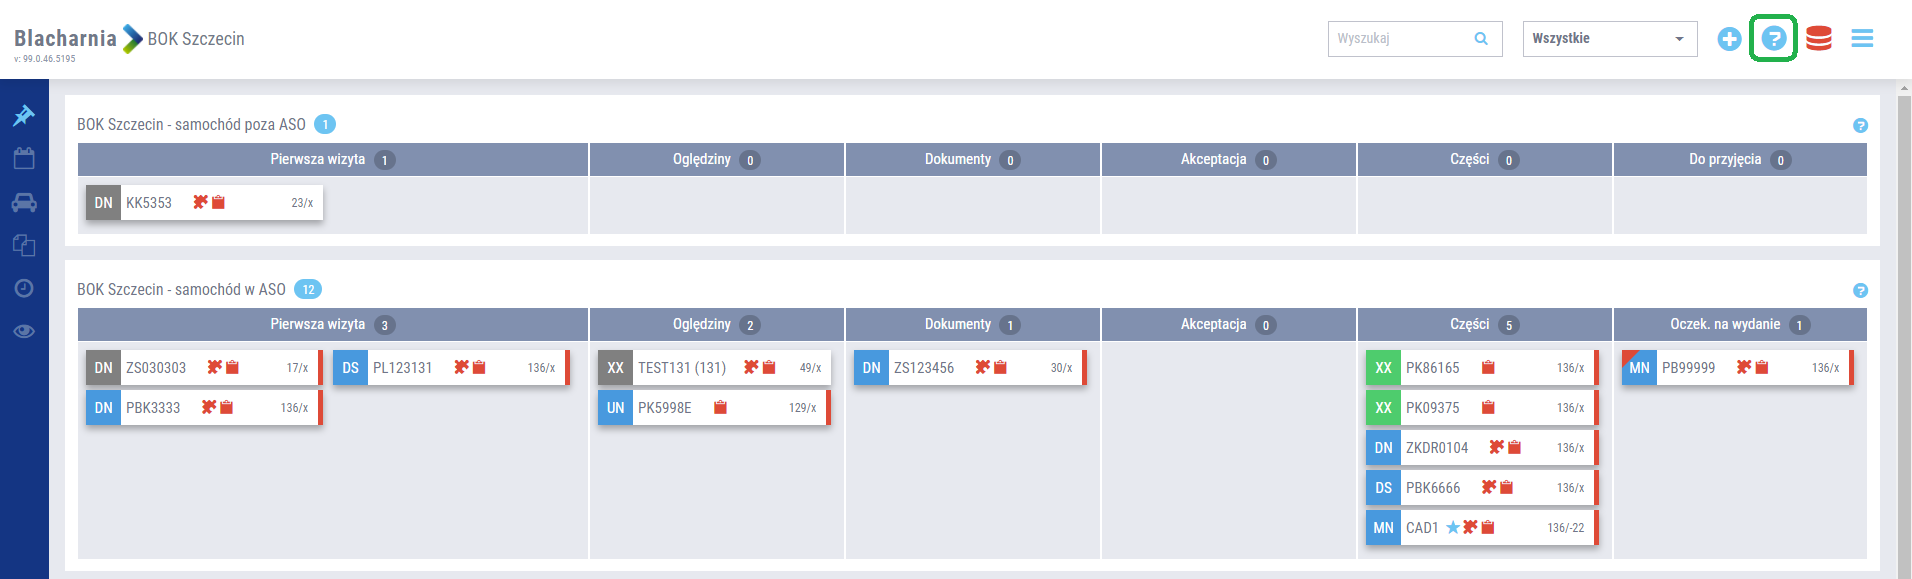The height and width of the screenshot is (579, 1912).
Task: Click the pin icon in the sidebar
Action: click(24, 116)
